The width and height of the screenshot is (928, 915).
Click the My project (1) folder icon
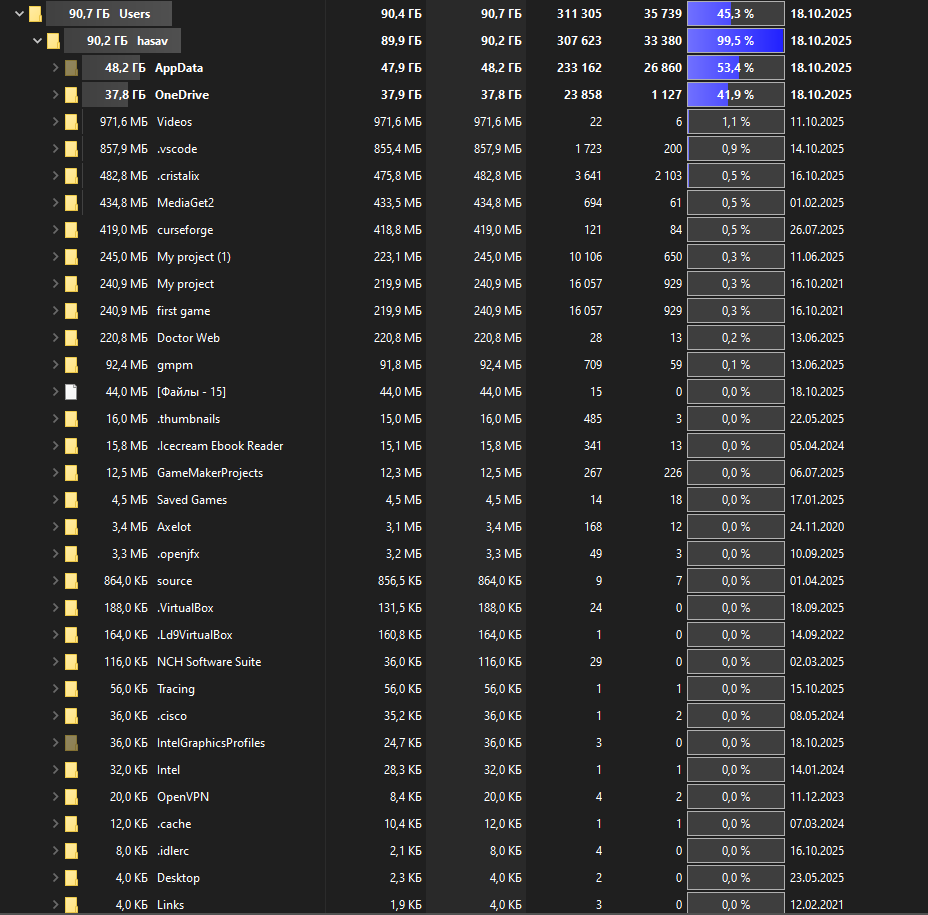coord(71,257)
